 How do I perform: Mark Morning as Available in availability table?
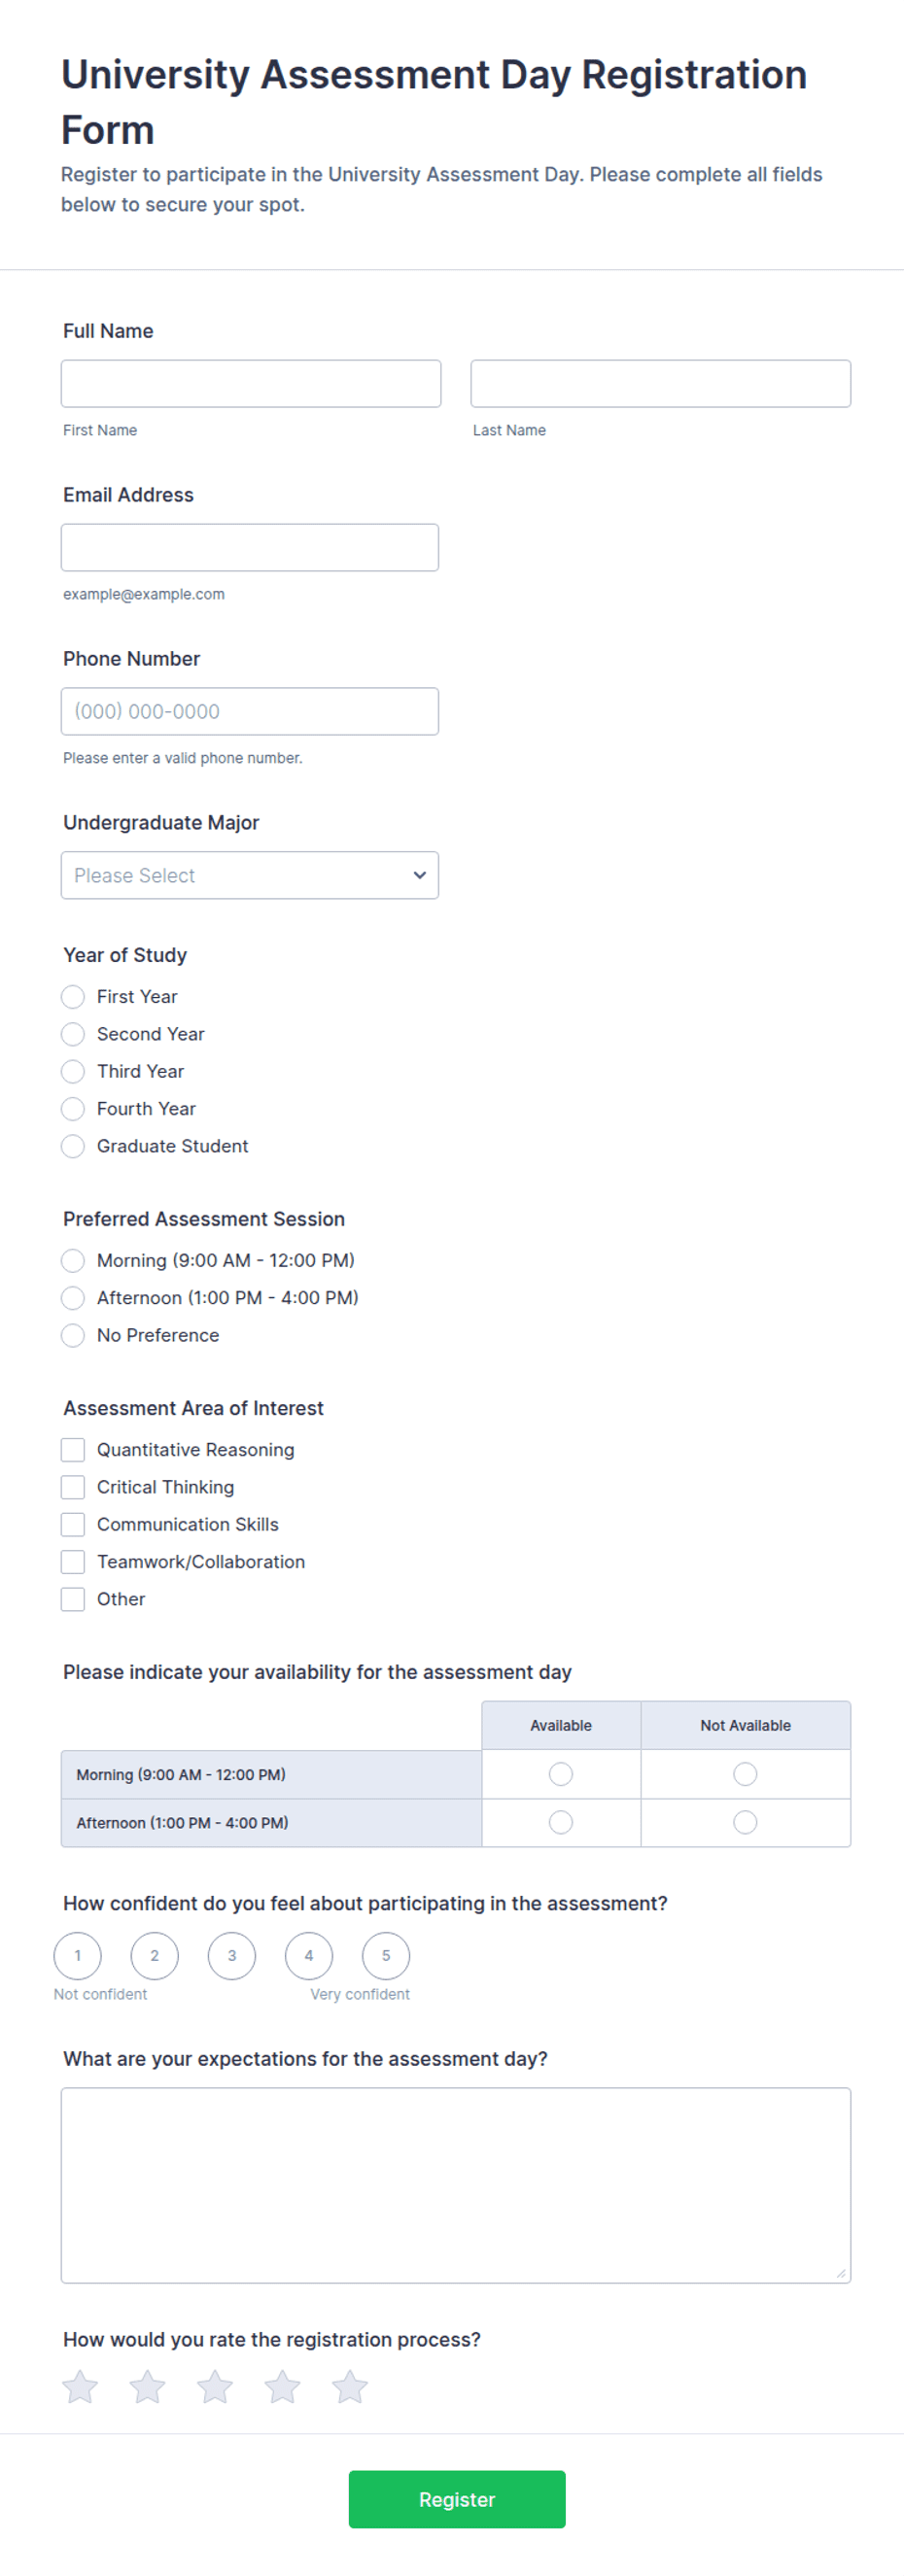point(561,1773)
